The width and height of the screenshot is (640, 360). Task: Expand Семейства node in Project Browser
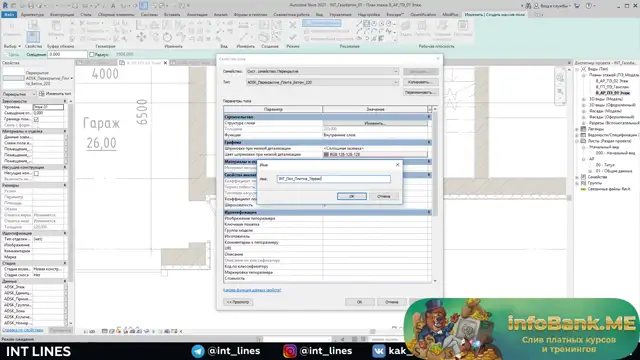[577, 177]
